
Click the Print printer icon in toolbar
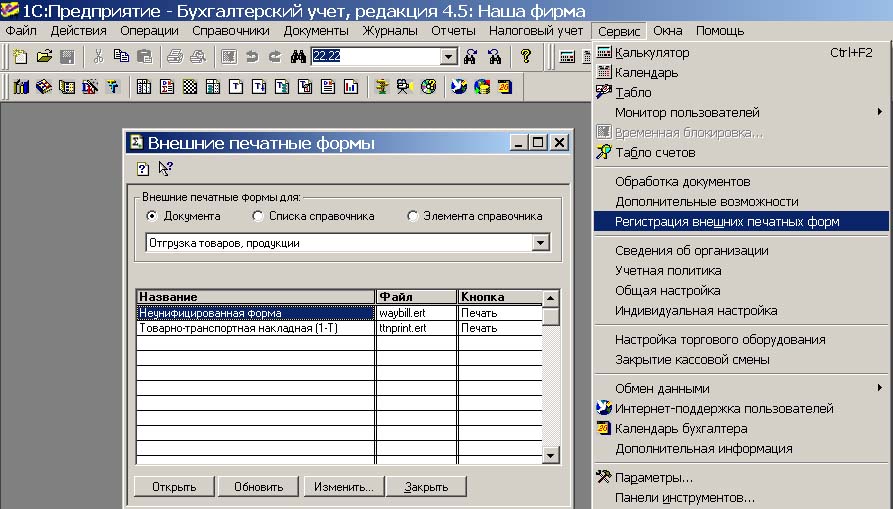(174, 57)
